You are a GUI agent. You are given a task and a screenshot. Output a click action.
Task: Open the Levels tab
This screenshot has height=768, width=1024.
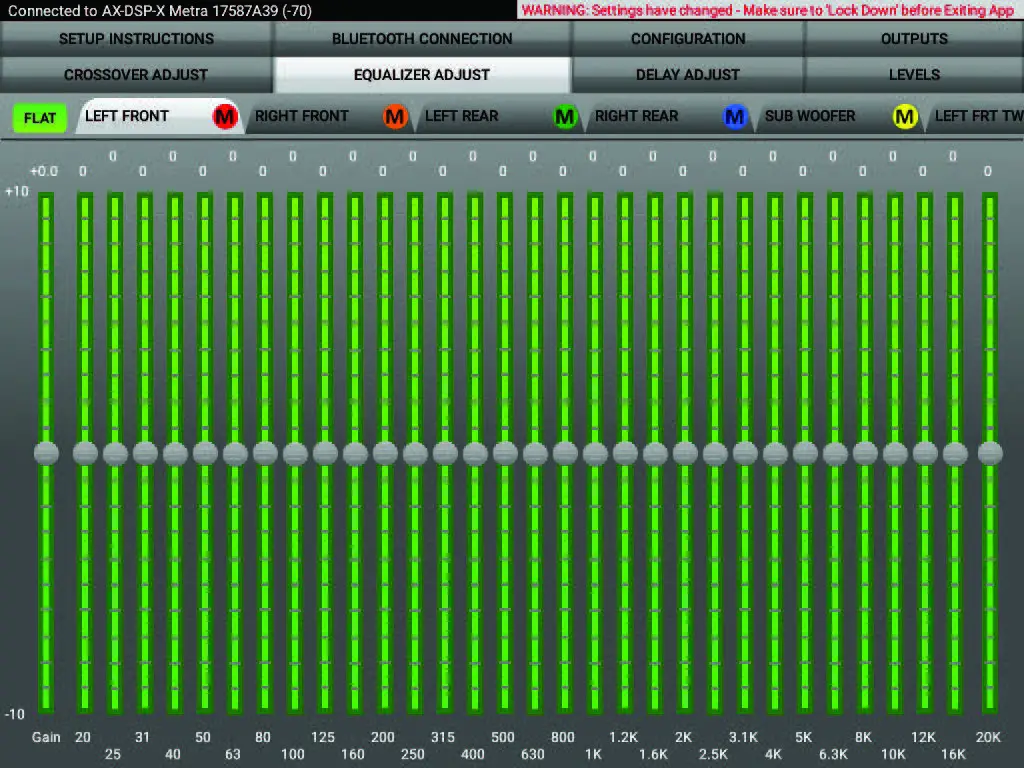click(x=914, y=74)
